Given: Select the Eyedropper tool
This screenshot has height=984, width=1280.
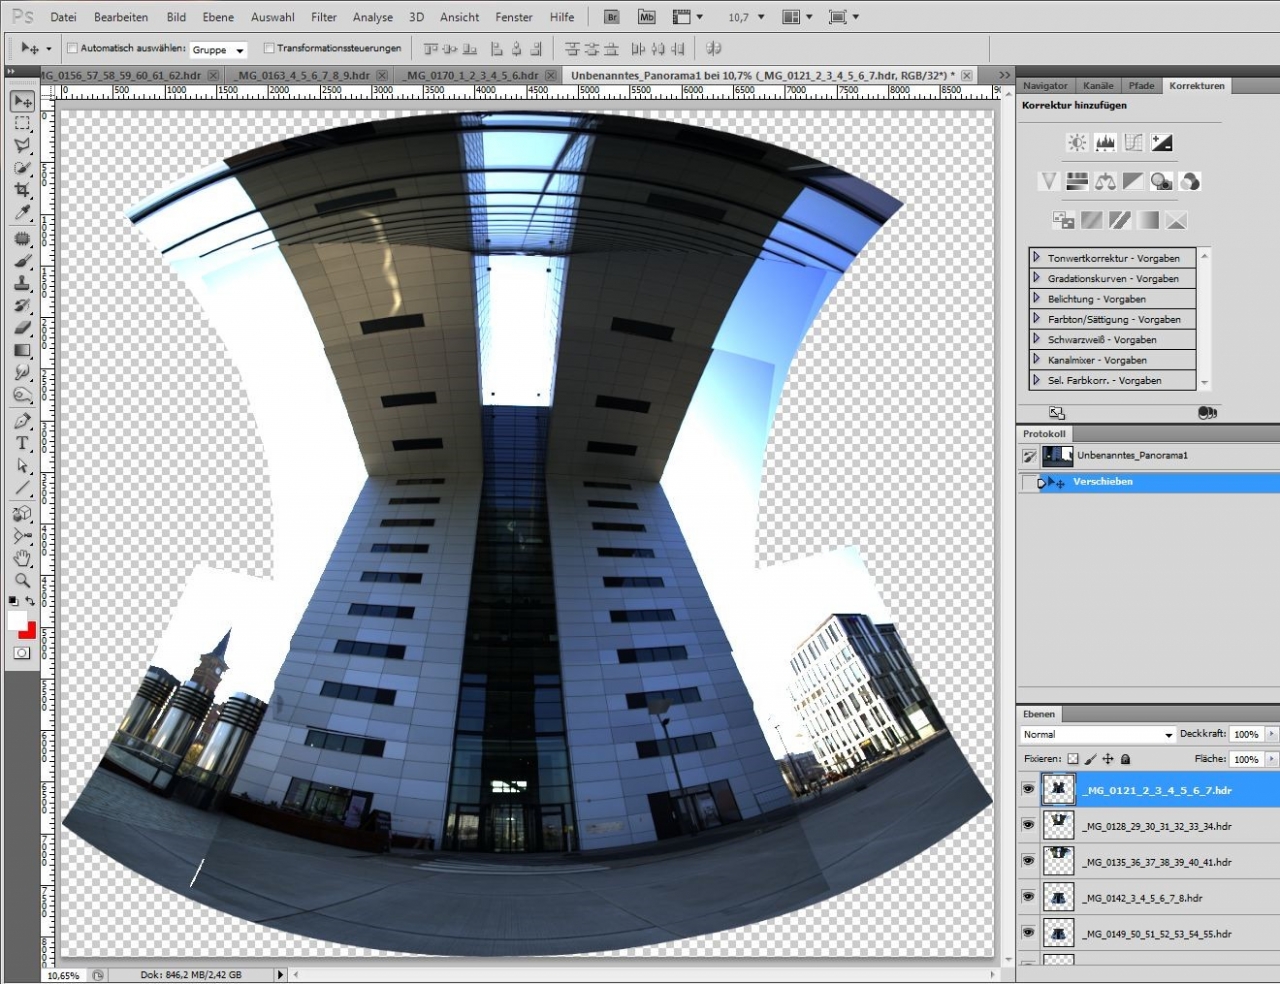Looking at the screenshot, I should (22, 213).
